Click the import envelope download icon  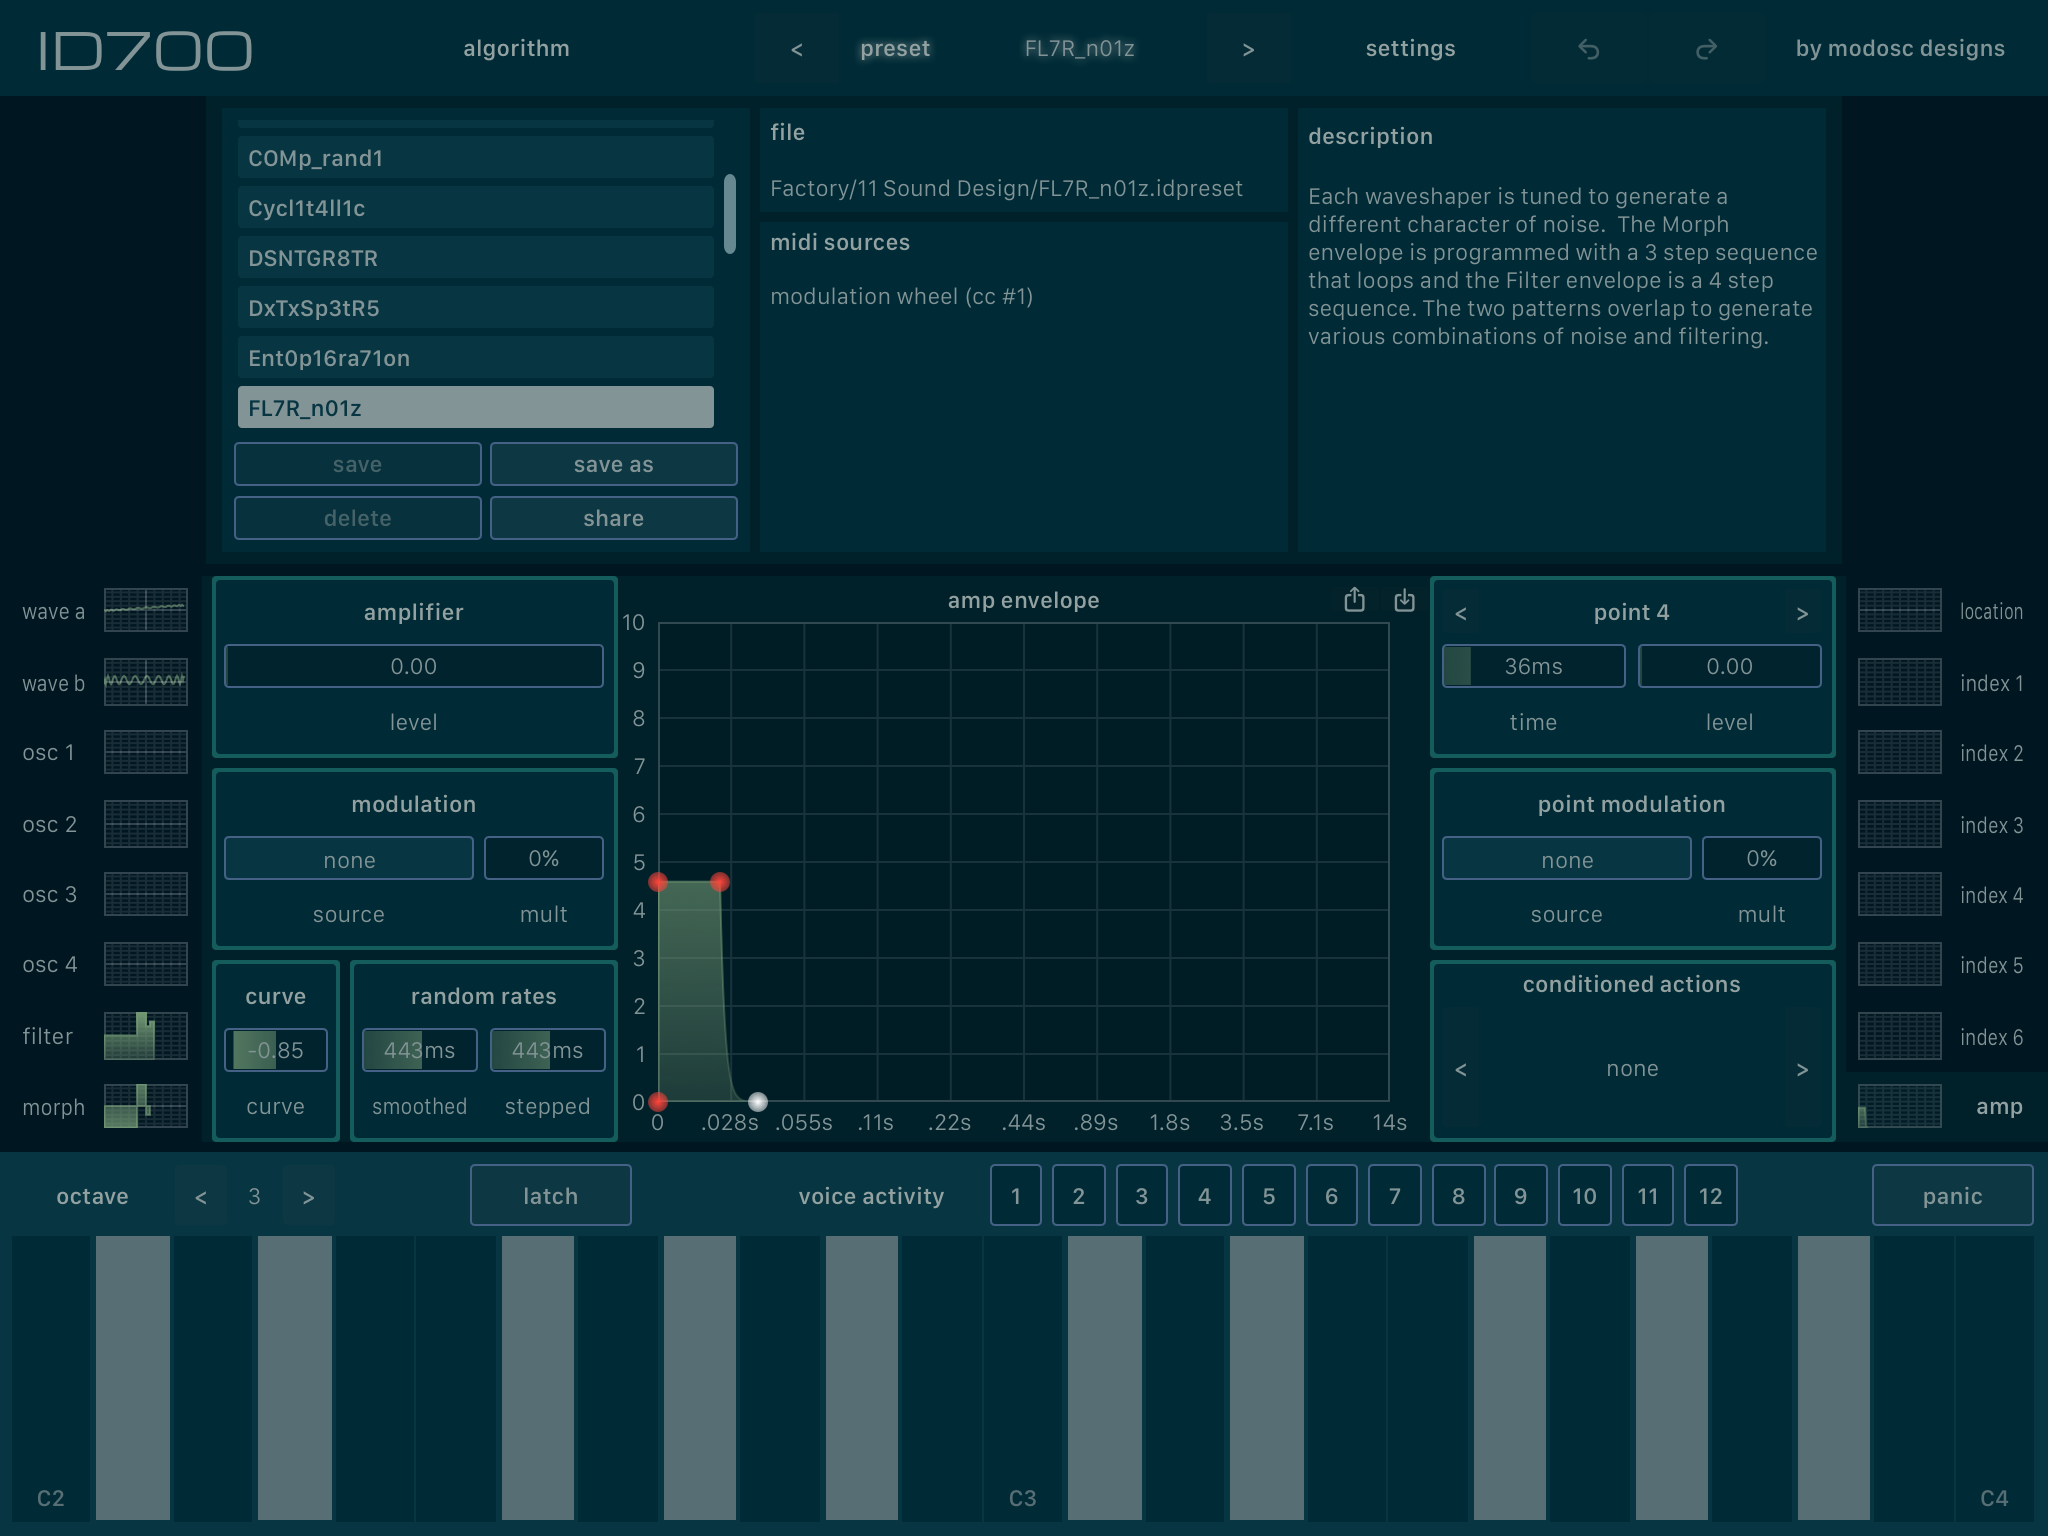1404,600
